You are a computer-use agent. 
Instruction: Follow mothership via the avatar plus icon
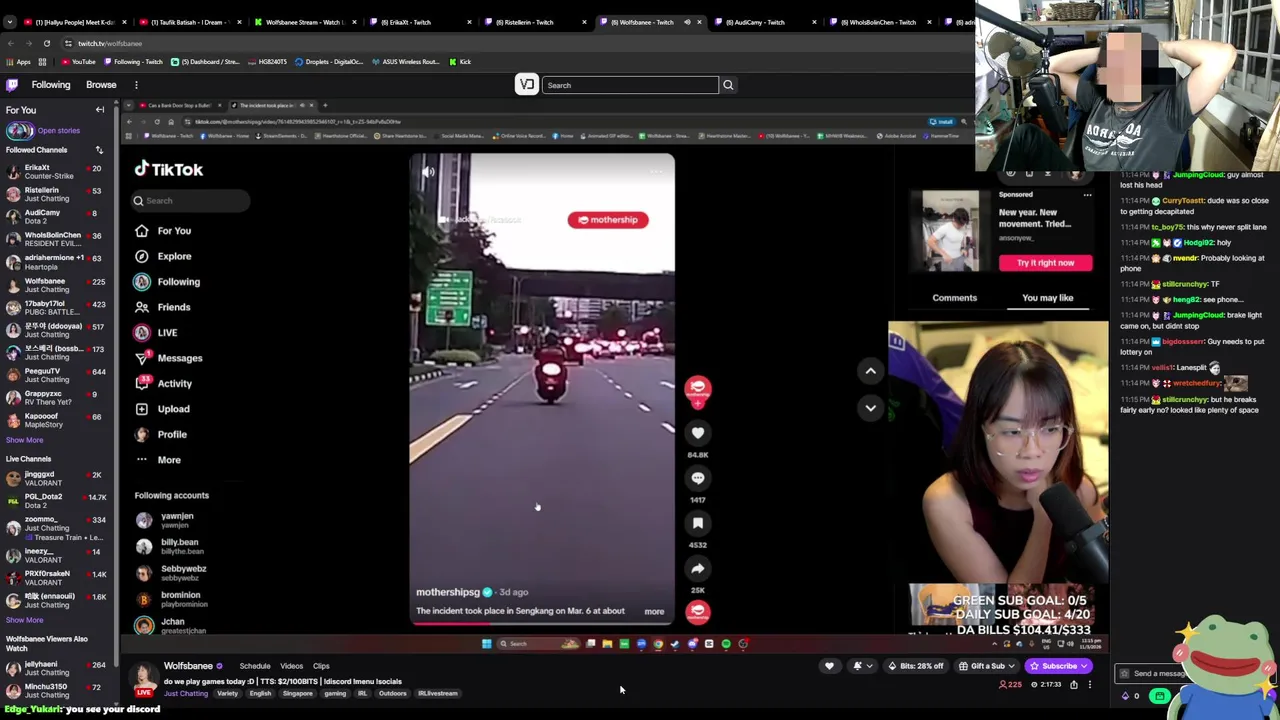(698, 402)
